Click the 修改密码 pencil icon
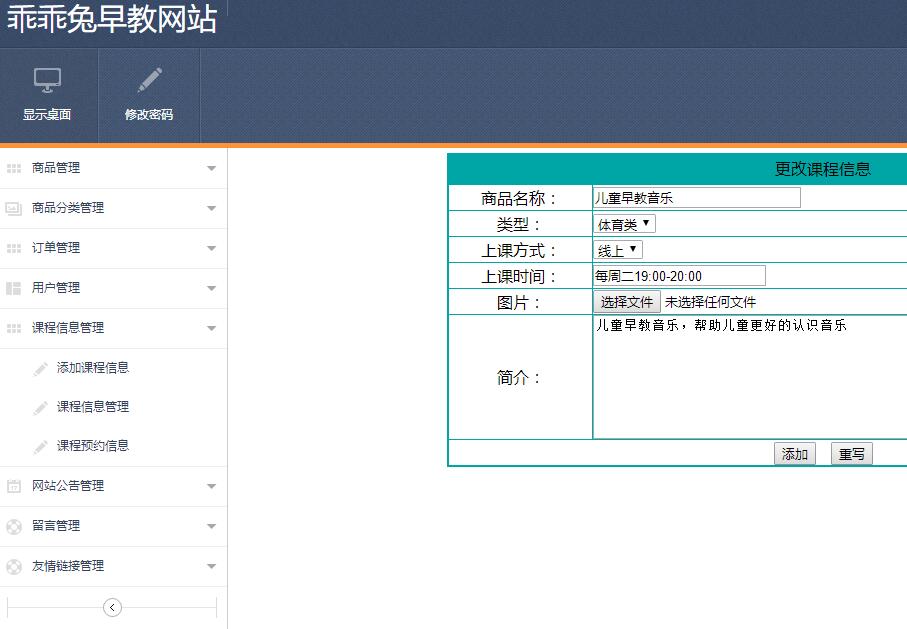This screenshot has height=629, width=907. [x=149, y=80]
